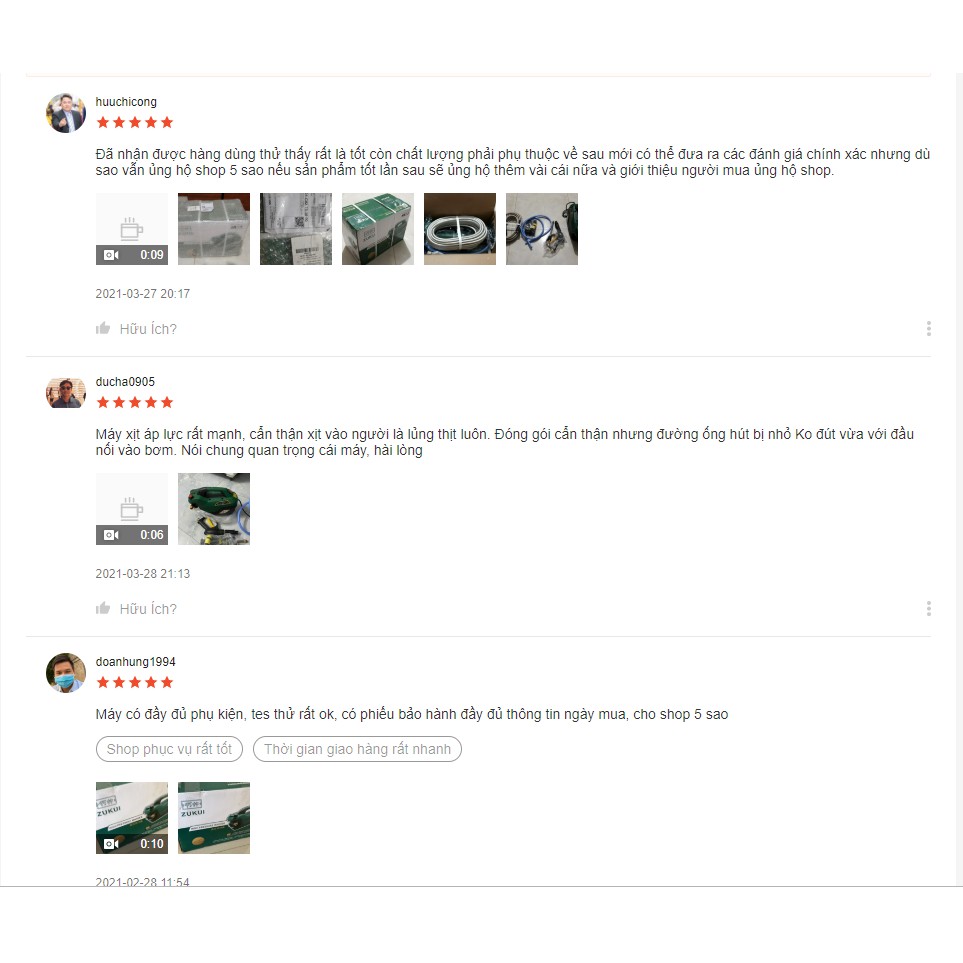Click the thumbs-up icon under huuchicong's review

click(x=103, y=329)
